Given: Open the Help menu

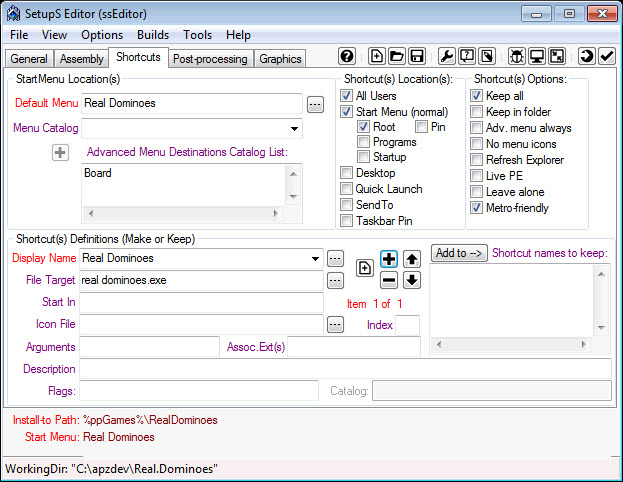Looking at the screenshot, I should click(x=238, y=35).
